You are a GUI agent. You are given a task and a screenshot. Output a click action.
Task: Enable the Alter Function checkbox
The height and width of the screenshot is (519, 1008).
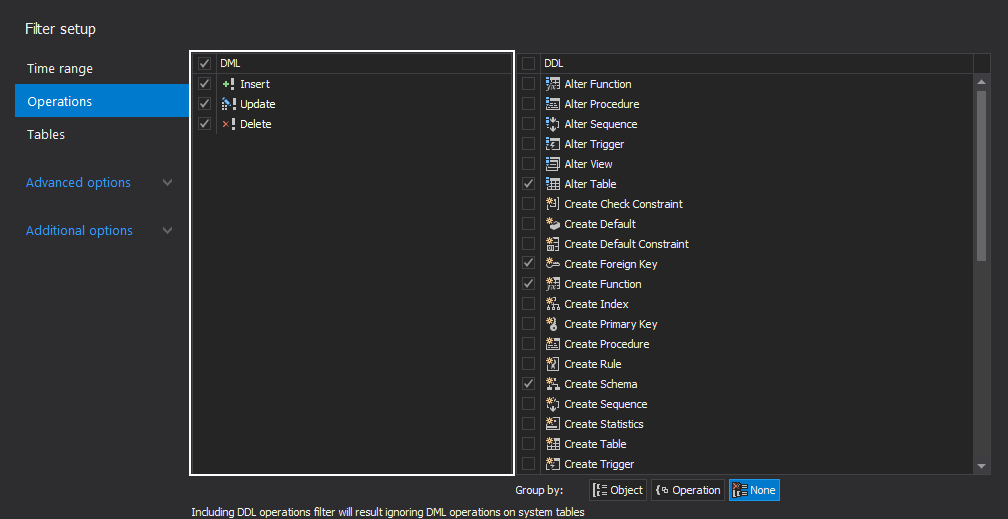pyautogui.click(x=528, y=84)
